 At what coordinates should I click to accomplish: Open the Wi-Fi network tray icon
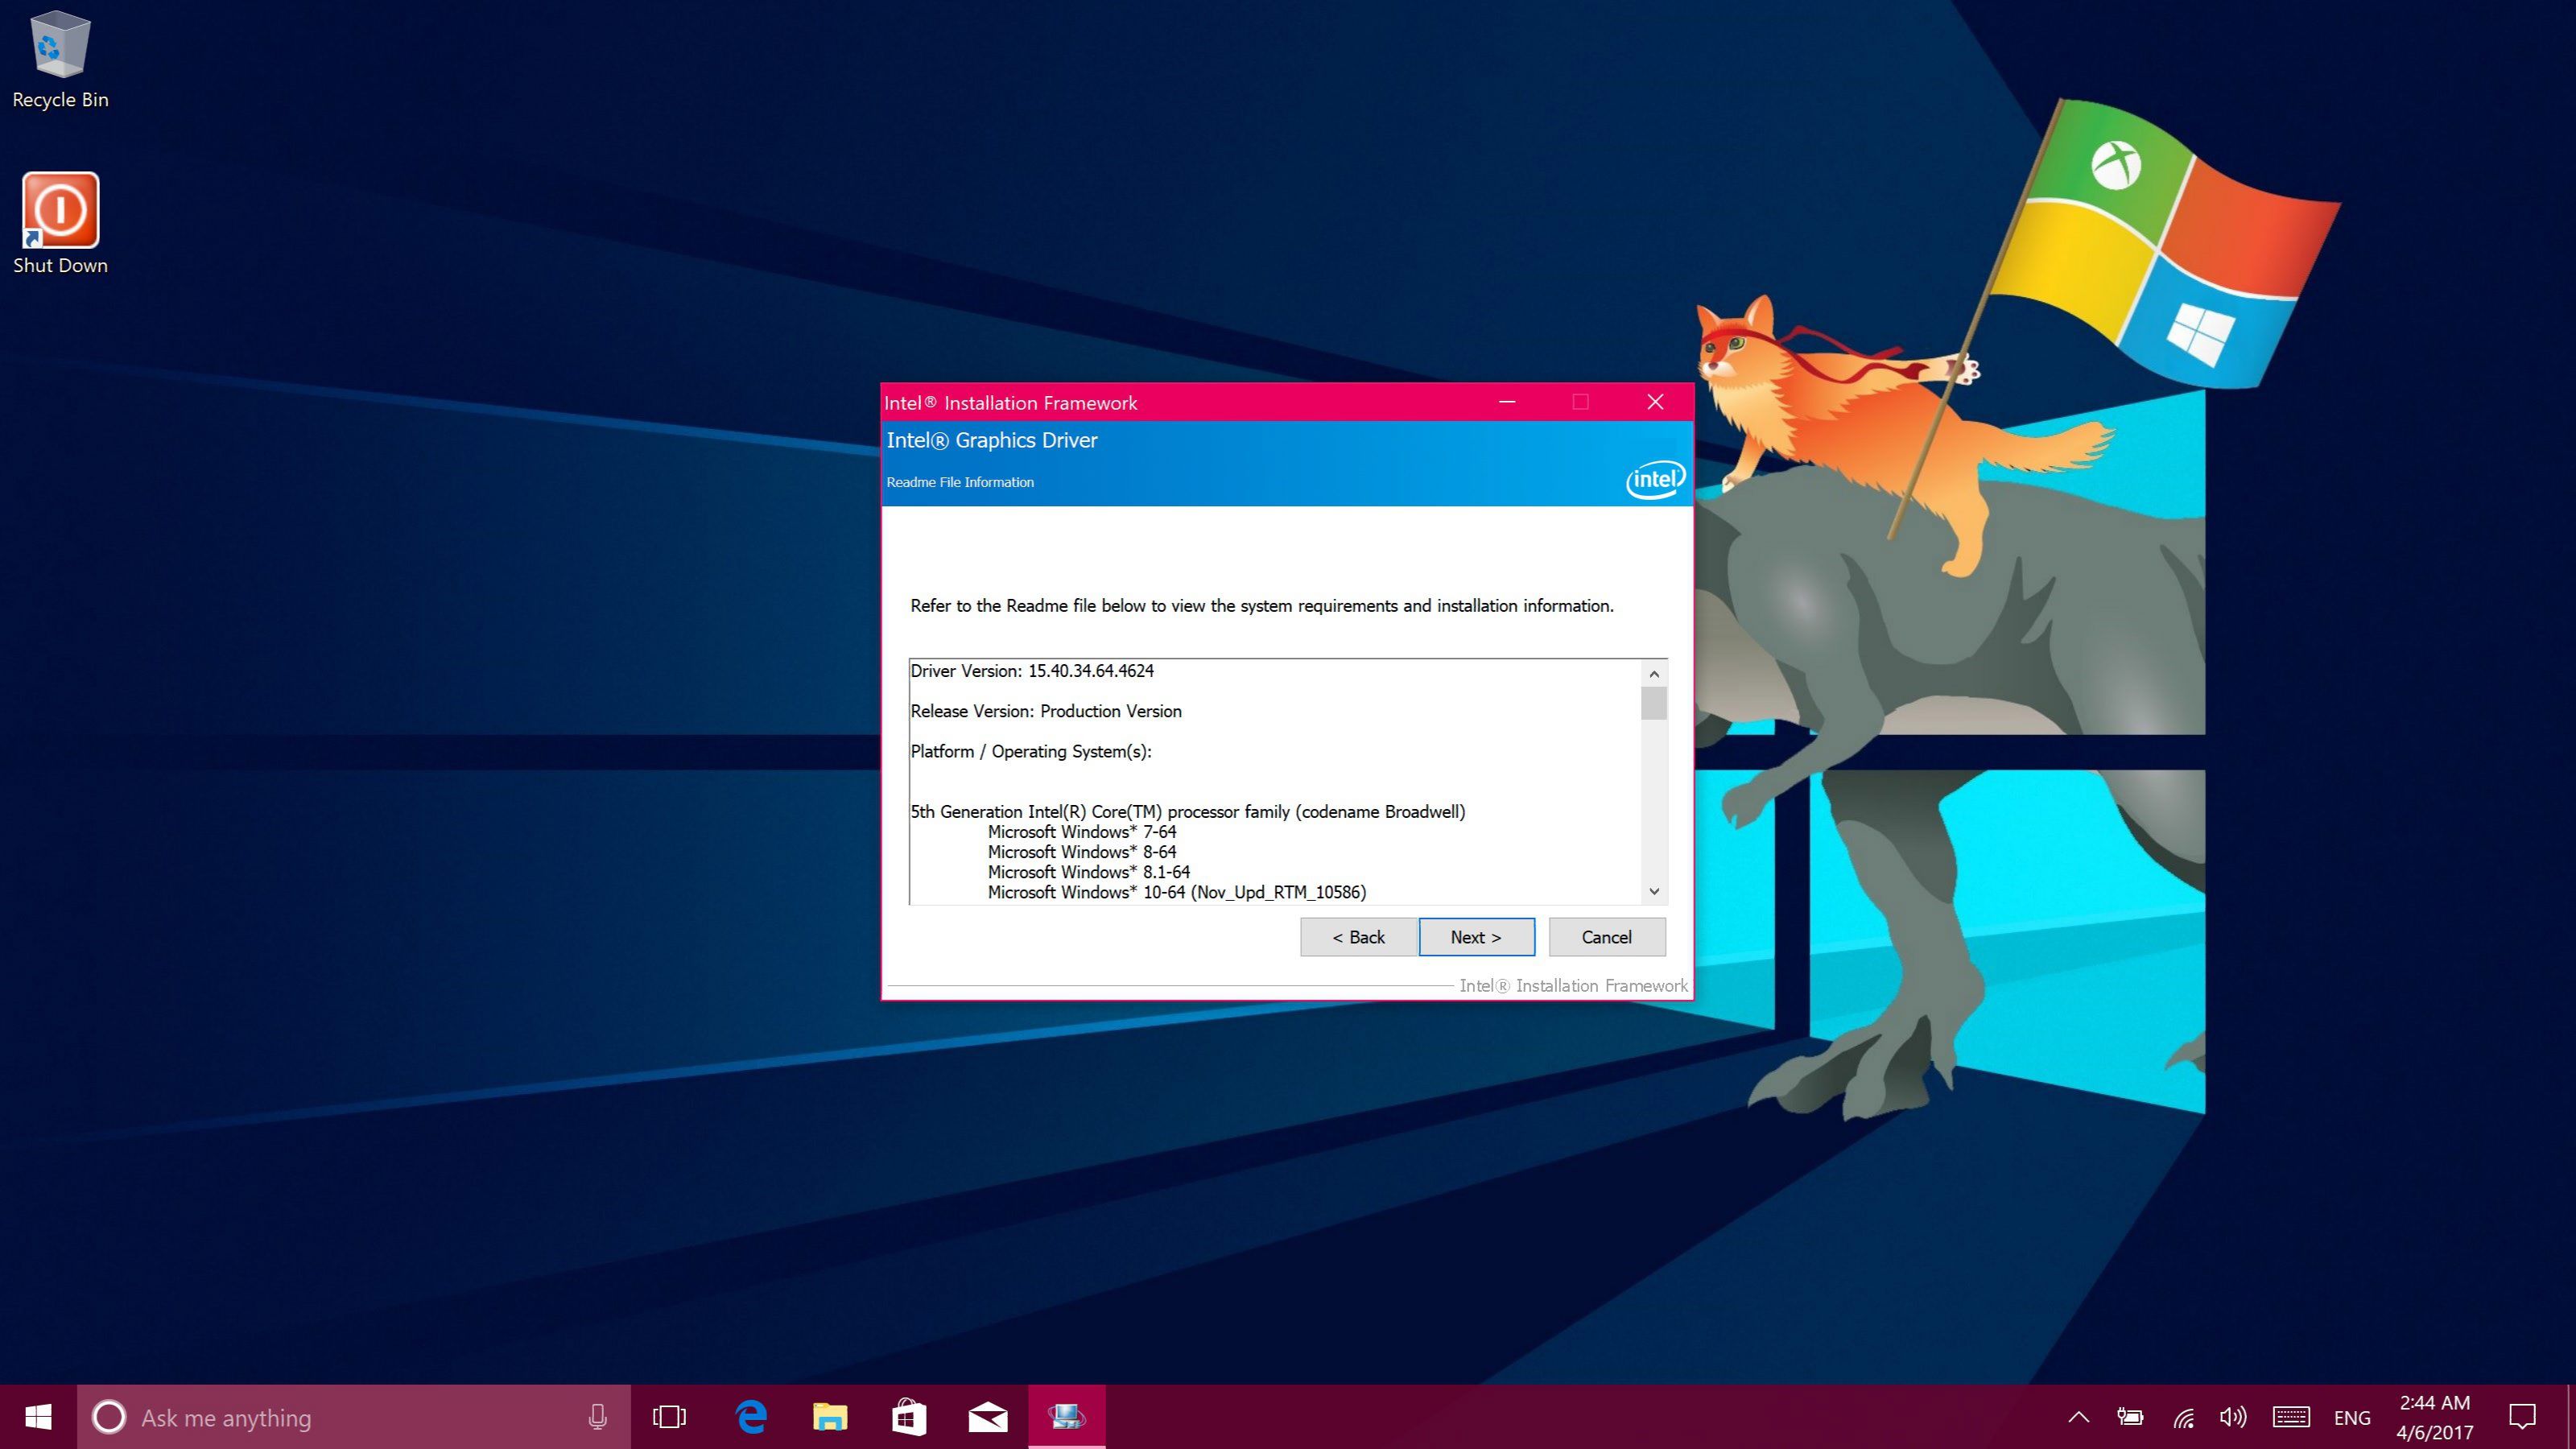point(2184,1417)
